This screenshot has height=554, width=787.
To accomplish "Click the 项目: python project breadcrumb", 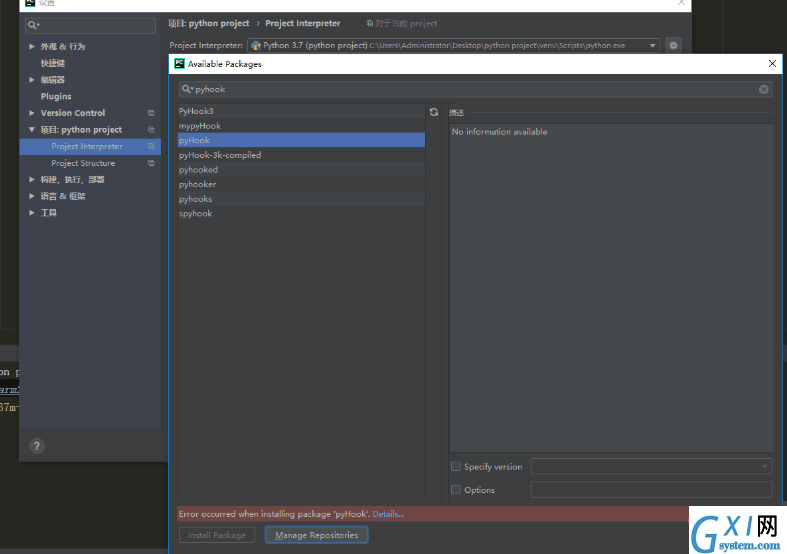I will click(208, 23).
